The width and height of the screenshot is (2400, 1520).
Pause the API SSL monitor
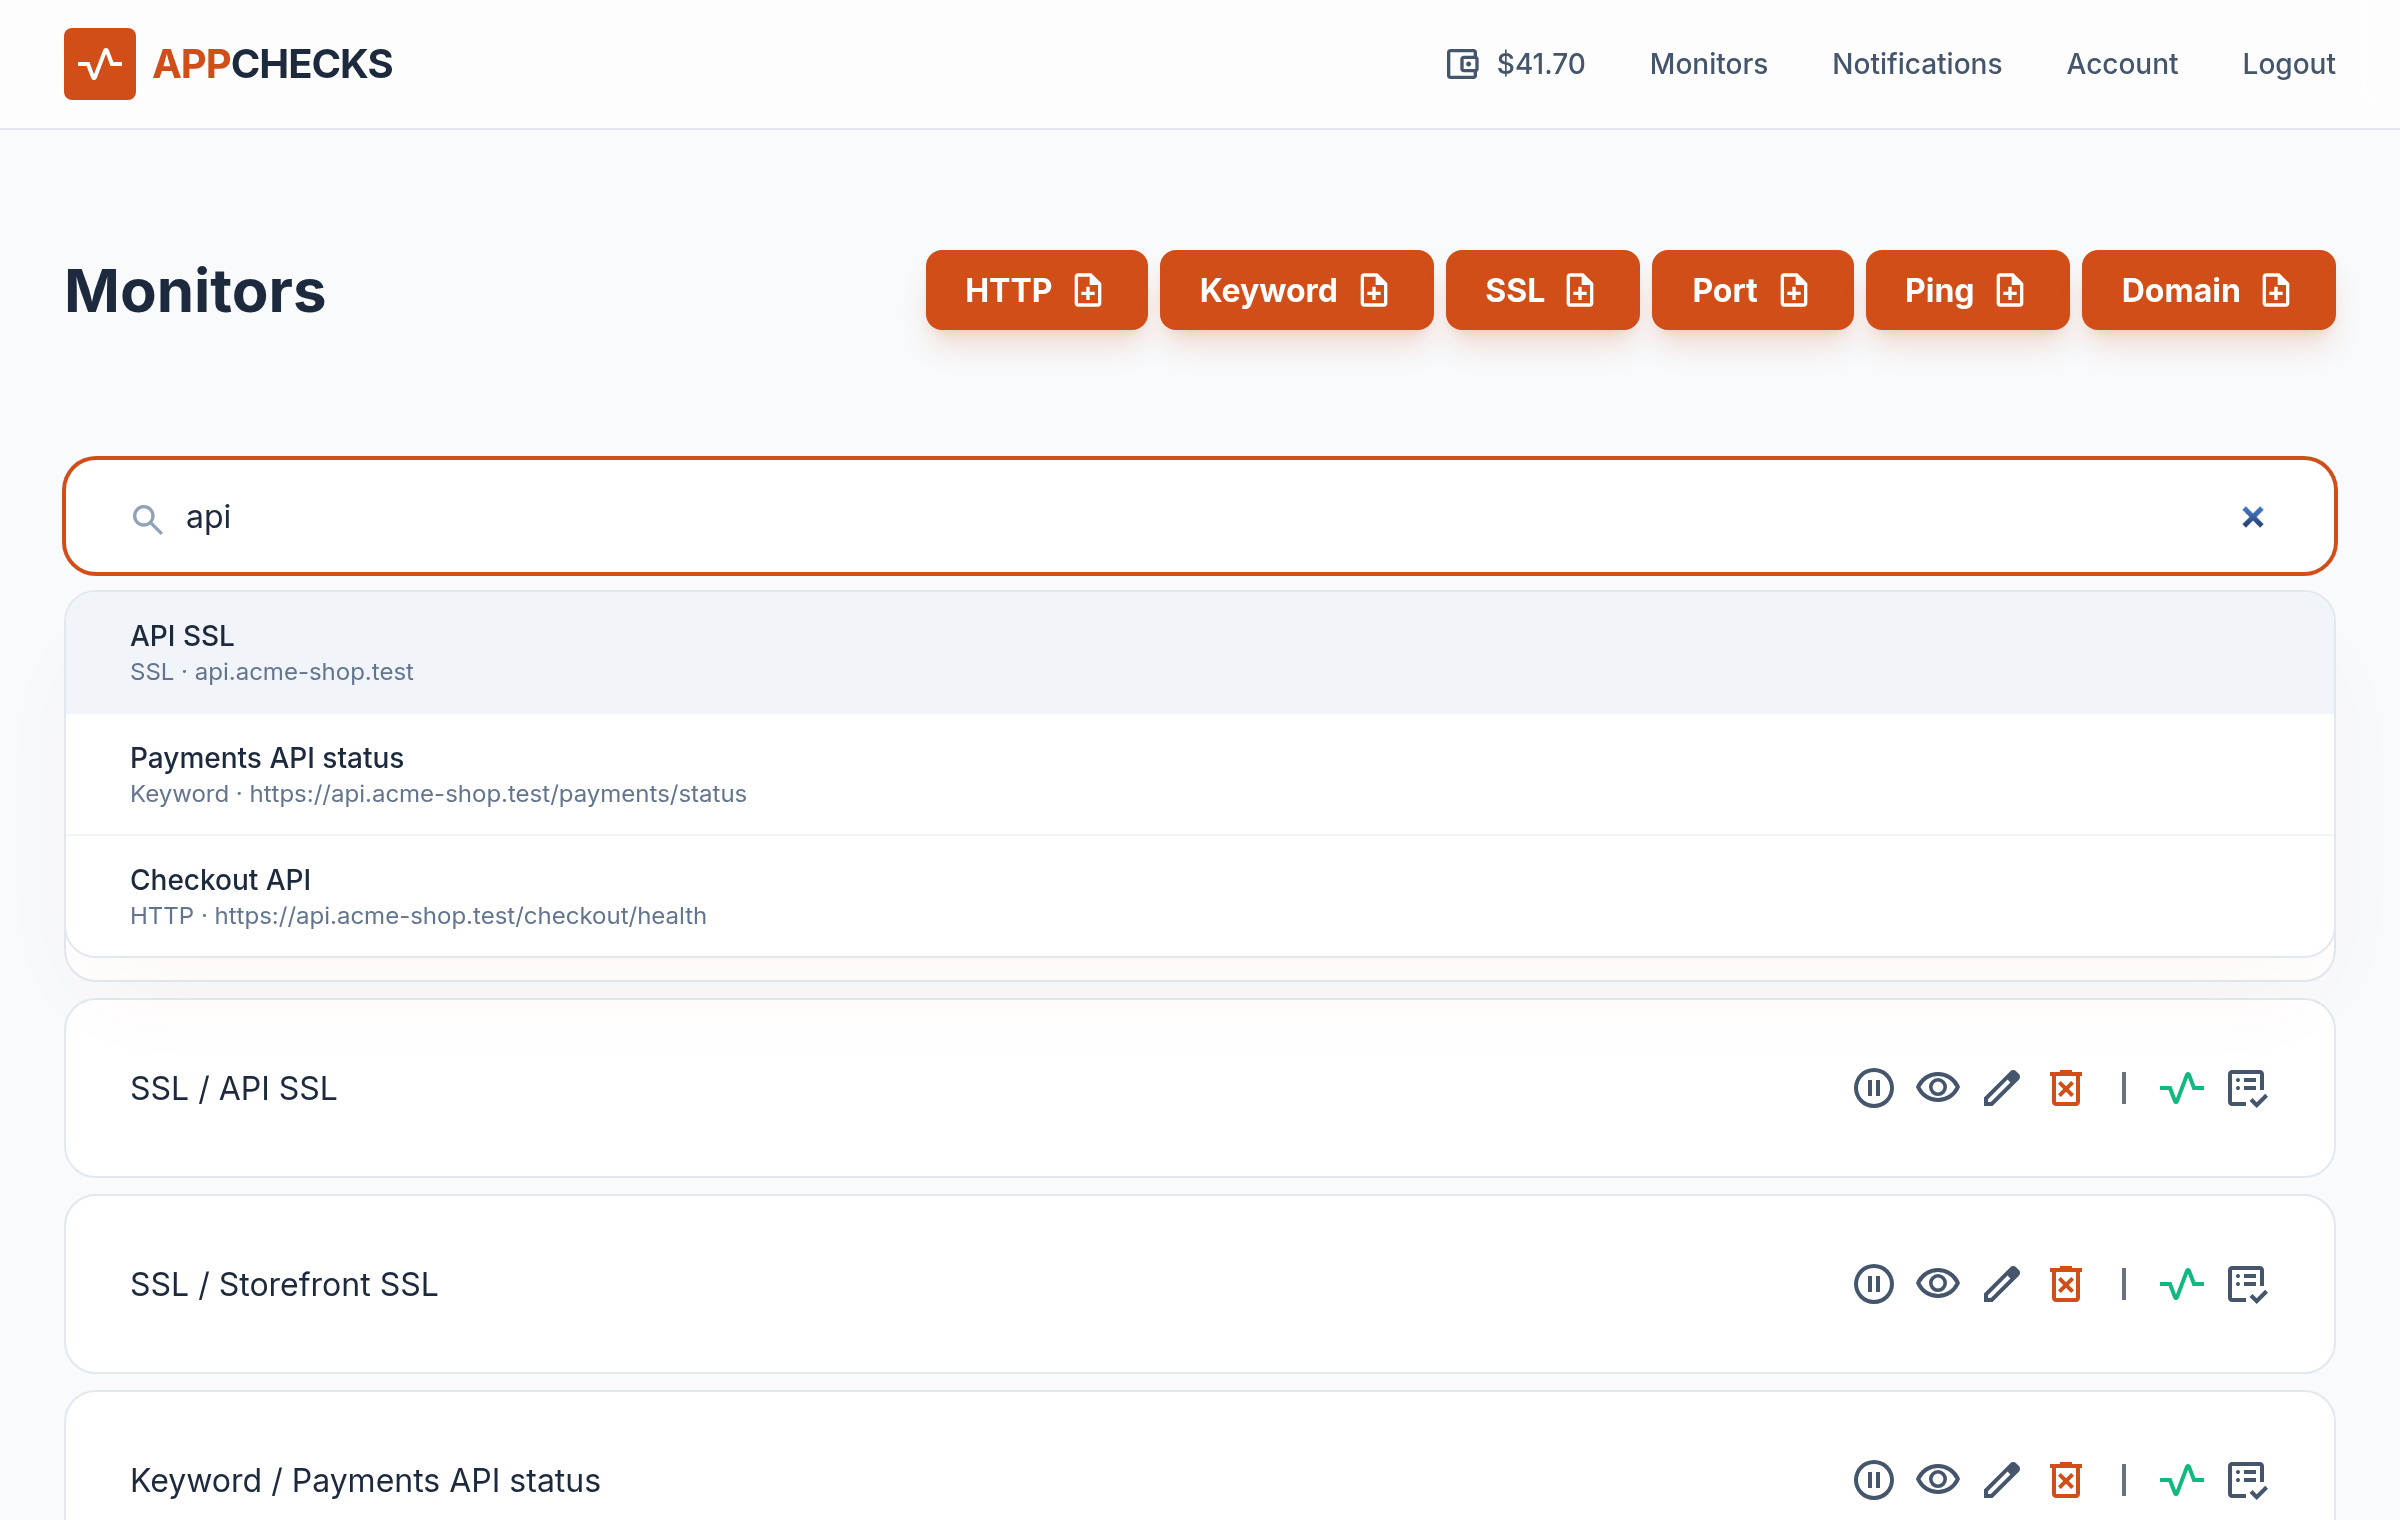1874,1088
